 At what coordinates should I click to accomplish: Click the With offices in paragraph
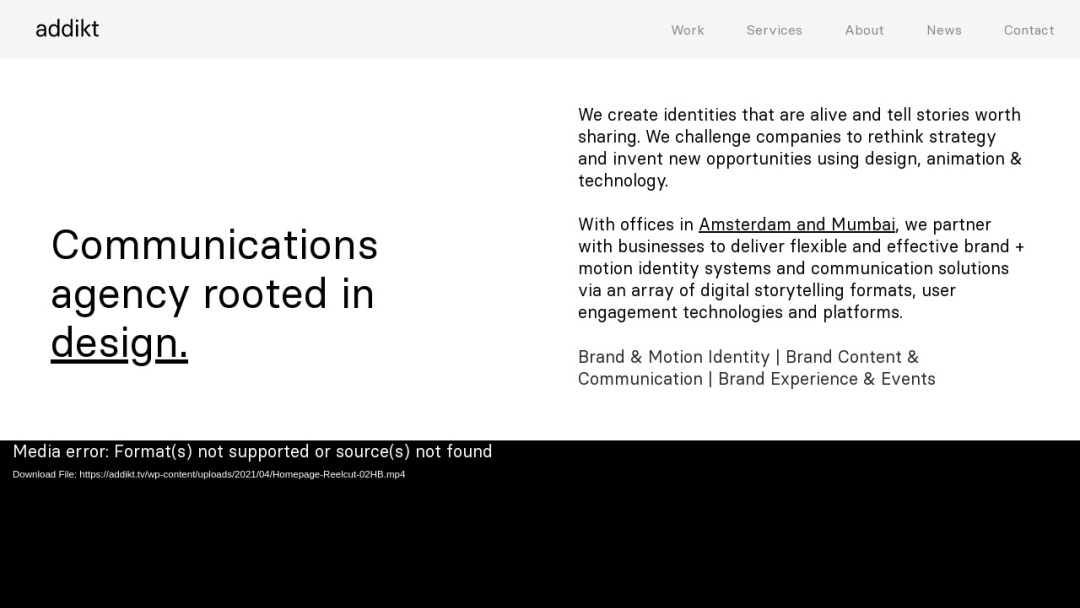click(799, 268)
